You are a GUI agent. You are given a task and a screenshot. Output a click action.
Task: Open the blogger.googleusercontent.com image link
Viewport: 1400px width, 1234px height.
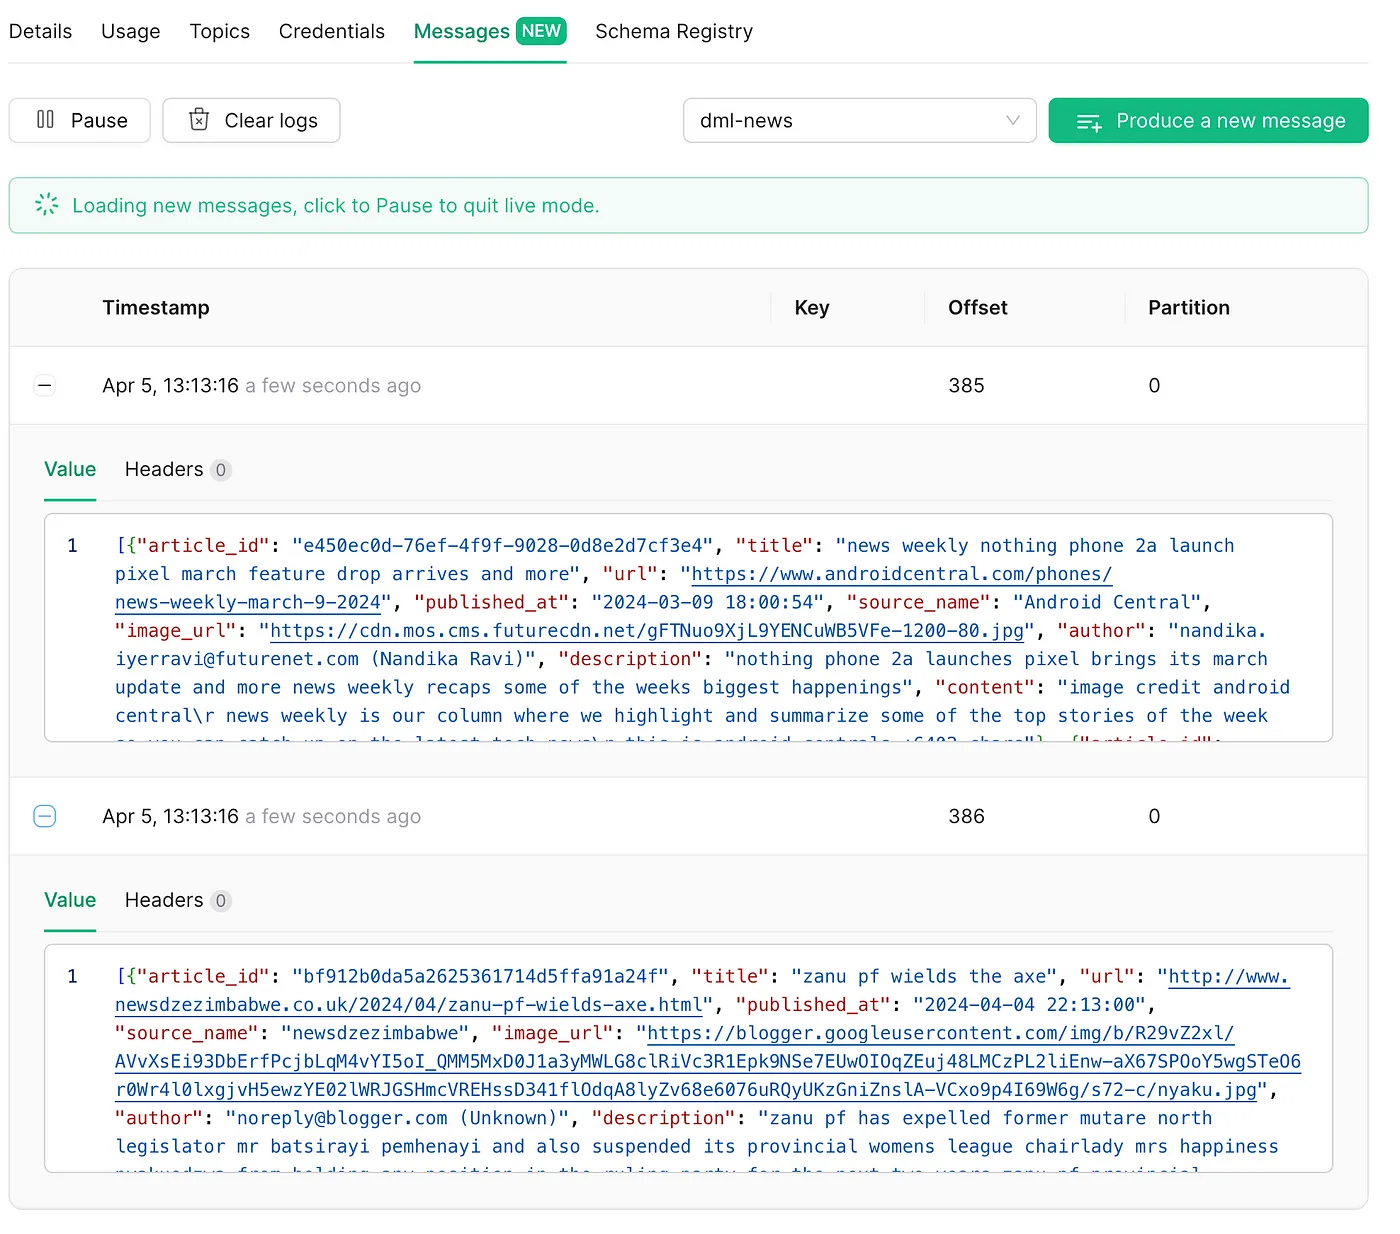tap(940, 1034)
